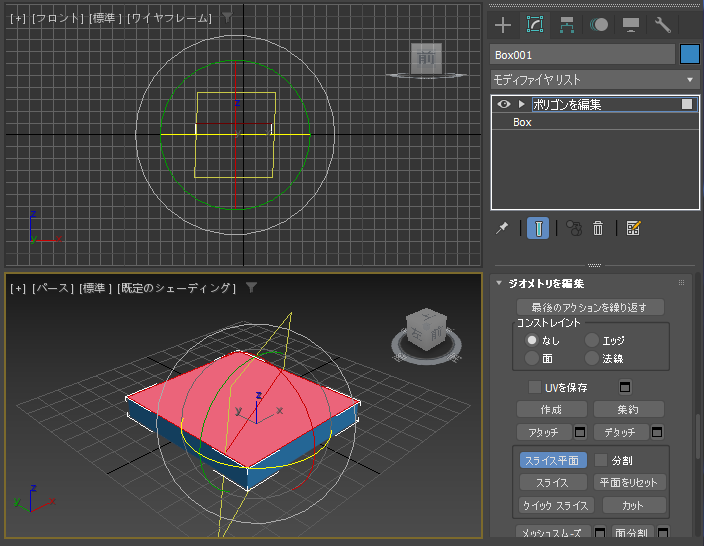Click perspective viewport filter funnel icon
The height and width of the screenshot is (546, 704).
click(251, 287)
